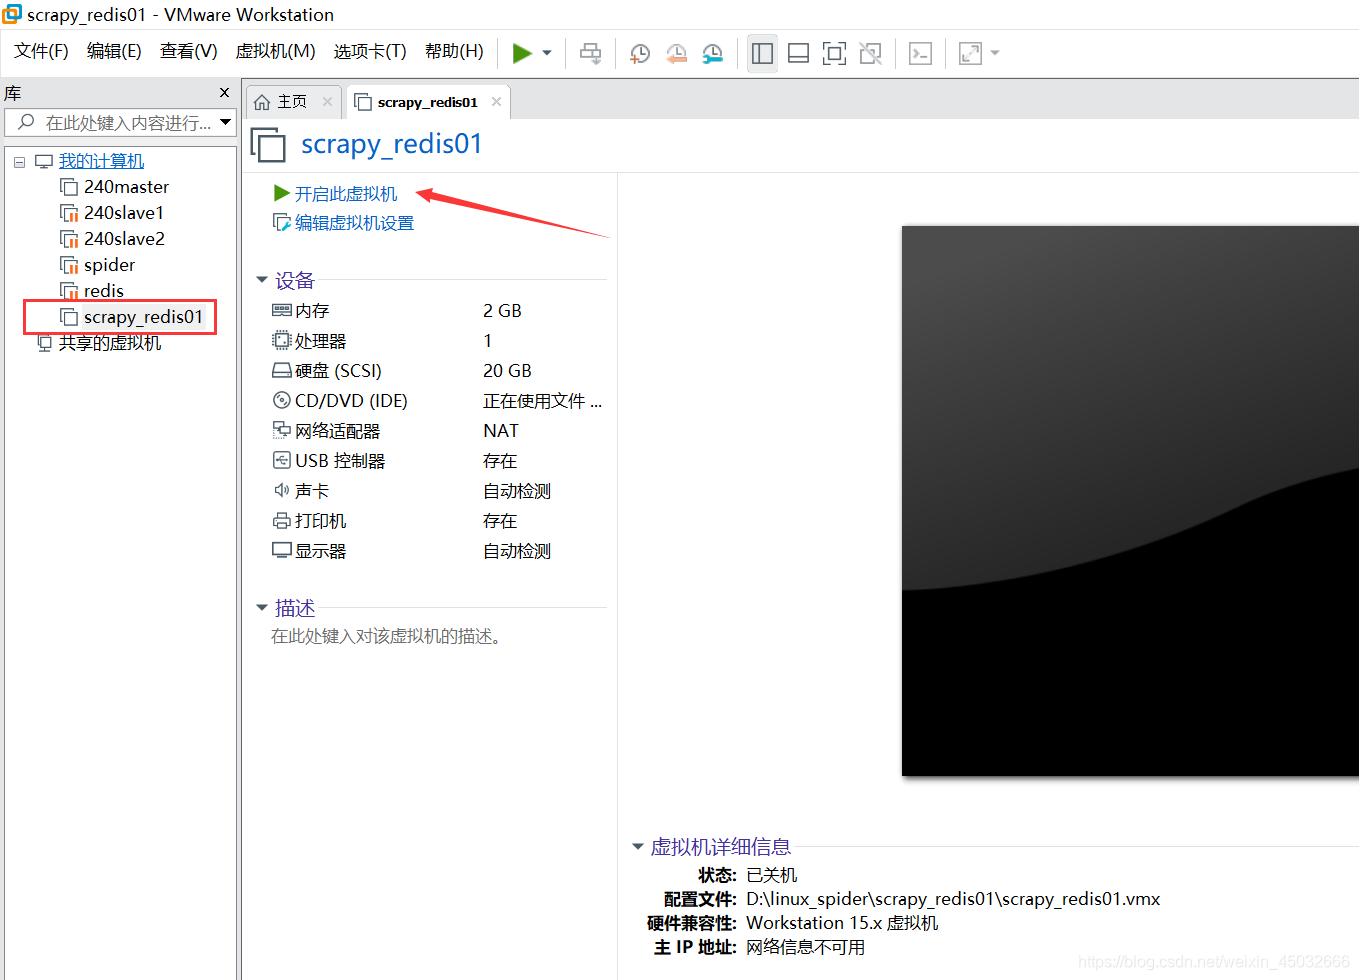The width and height of the screenshot is (1359, 980).
Task: Select 我的计算机 in the library tree
Action: (101, 161)
